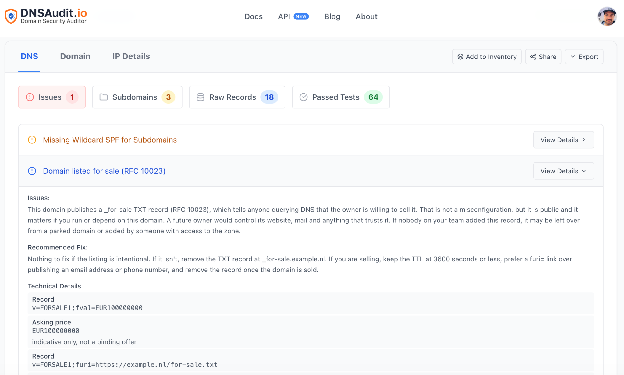Switch to the Domain tab
This screenshot has height=375, width=624.
(x=75, y=56)
